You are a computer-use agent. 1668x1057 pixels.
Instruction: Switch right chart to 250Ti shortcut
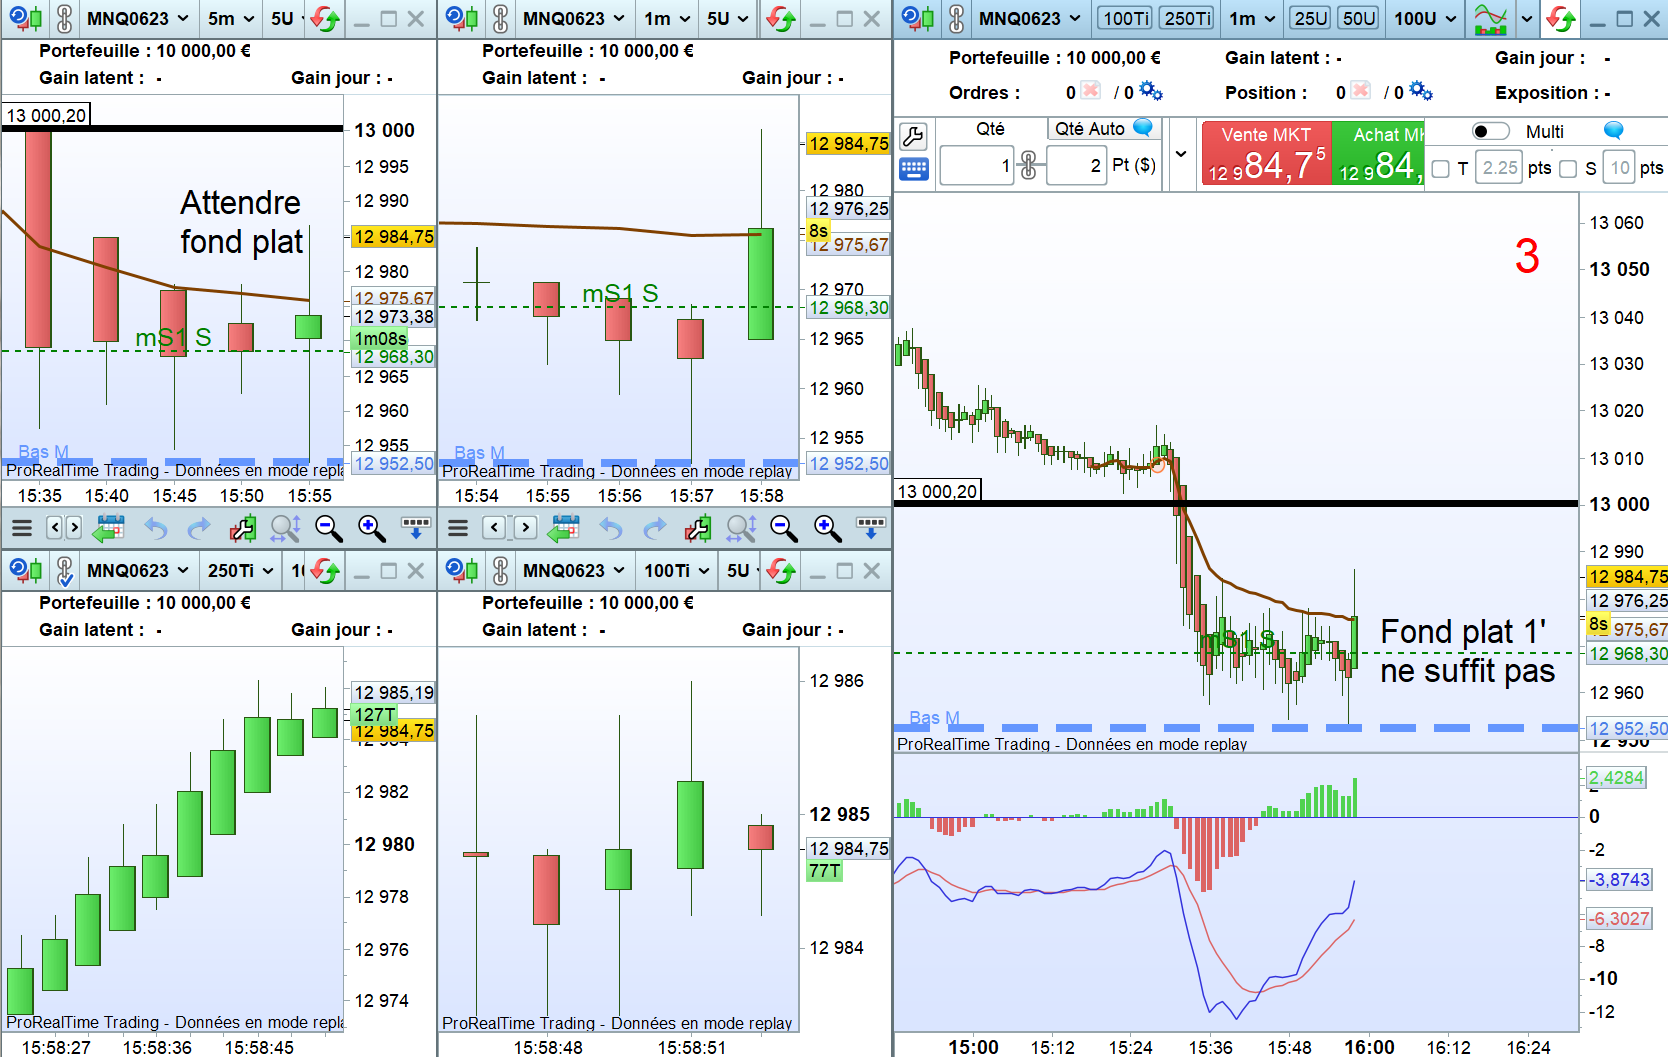coord(1188,19)
